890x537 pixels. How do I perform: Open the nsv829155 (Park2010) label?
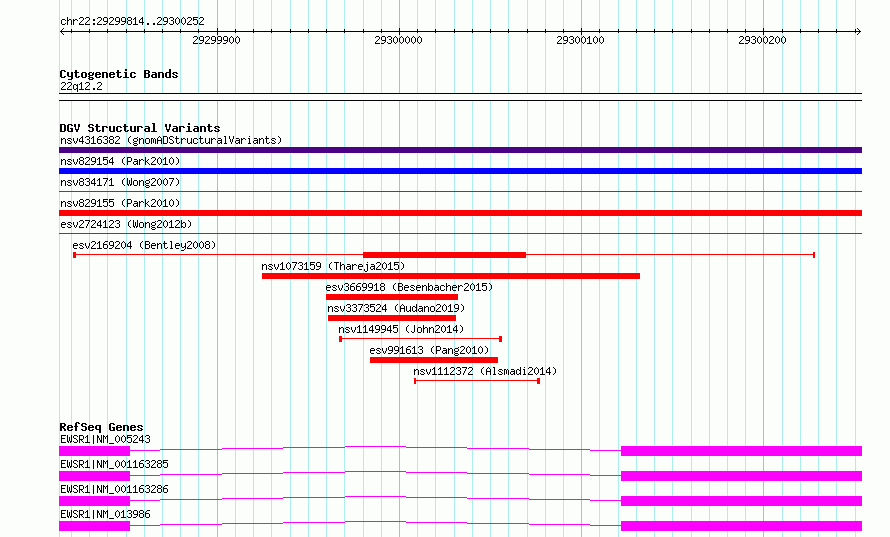(x=120, y=203)
